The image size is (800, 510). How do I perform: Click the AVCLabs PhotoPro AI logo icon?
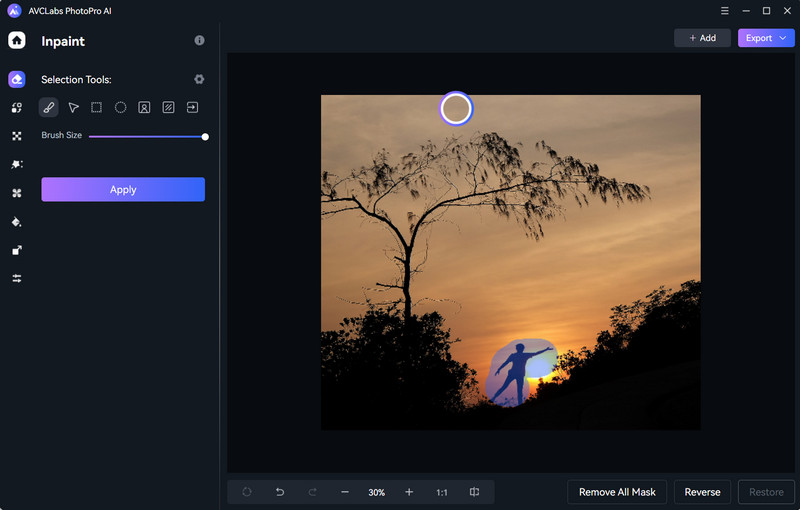click(x=14, y=11)
